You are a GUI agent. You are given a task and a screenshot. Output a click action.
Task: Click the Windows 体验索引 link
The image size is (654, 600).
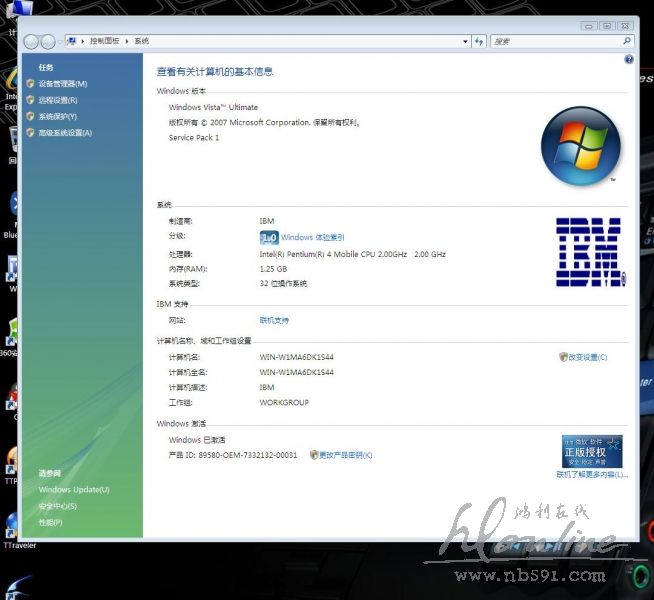(312, 238)
